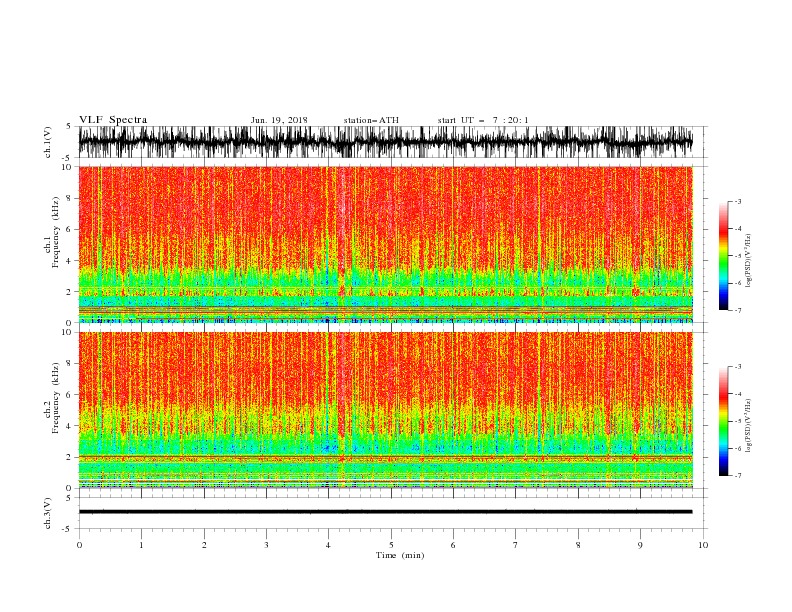
Task: Click the "10" tick on the time axis
Action: tap(703, 545)
